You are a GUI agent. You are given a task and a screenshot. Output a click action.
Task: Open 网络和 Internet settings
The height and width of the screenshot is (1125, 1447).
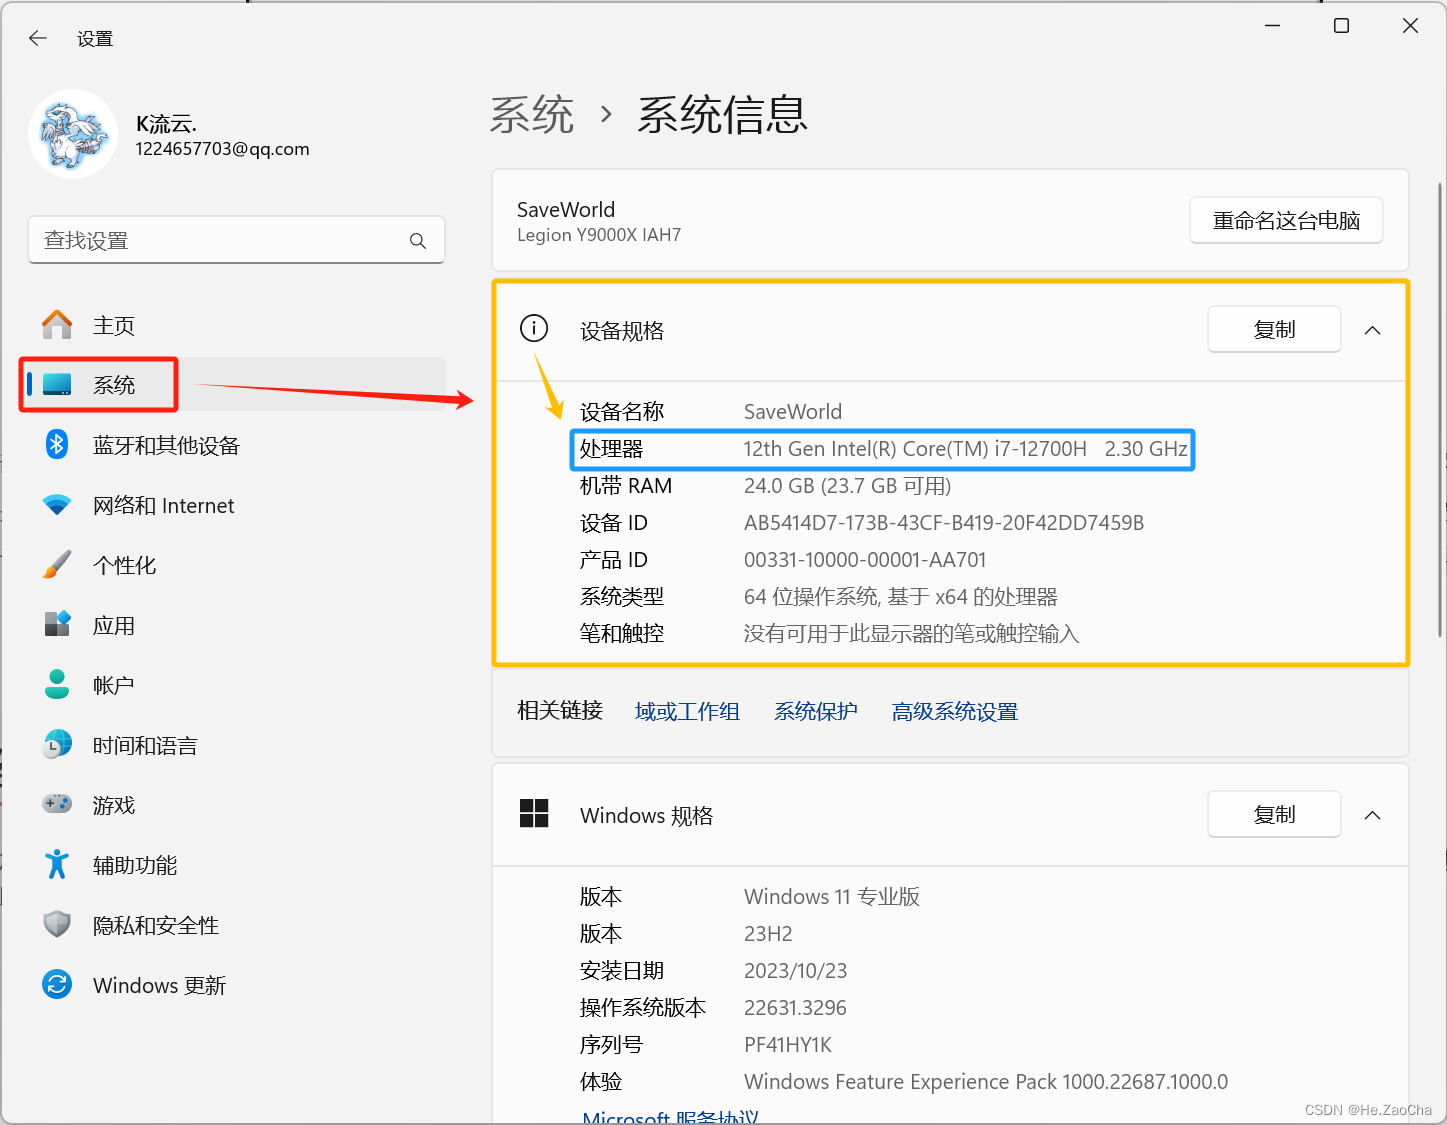[x=236, y=505]
